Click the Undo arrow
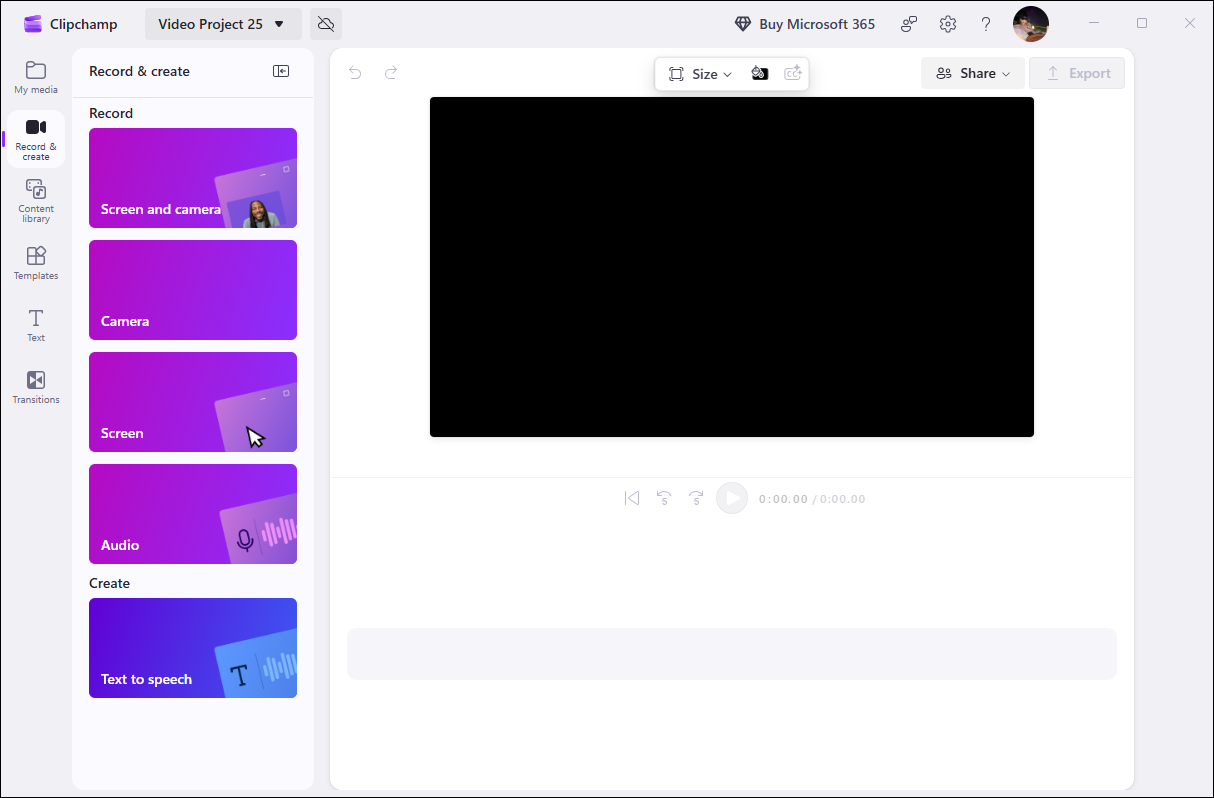Screen dimensions: 1214x798 [355, 72]
